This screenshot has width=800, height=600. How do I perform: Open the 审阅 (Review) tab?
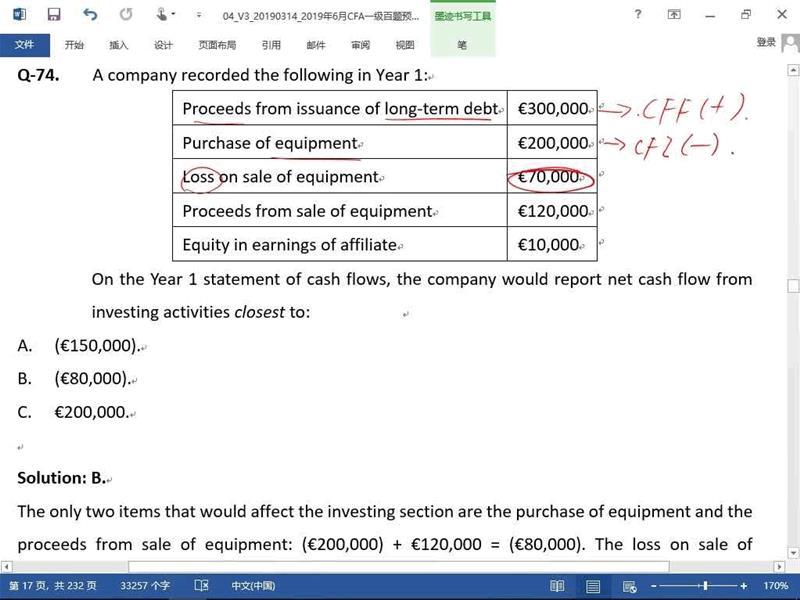coord(360,45)
